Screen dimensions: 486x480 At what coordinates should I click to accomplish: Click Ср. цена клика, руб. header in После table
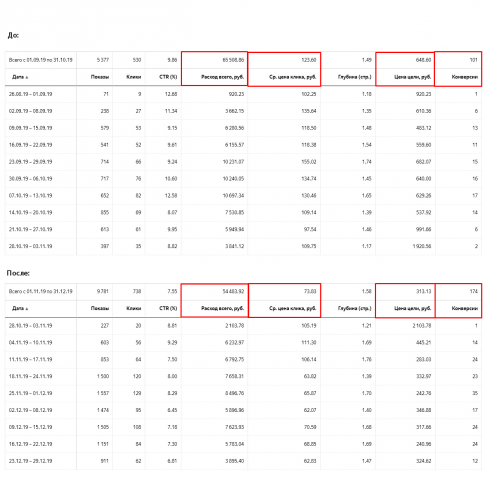click(x=293, y=308)
